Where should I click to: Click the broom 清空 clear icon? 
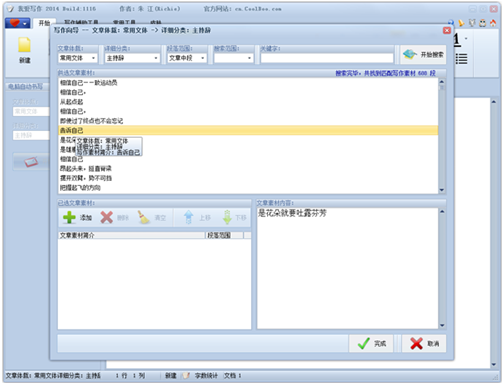144,218
